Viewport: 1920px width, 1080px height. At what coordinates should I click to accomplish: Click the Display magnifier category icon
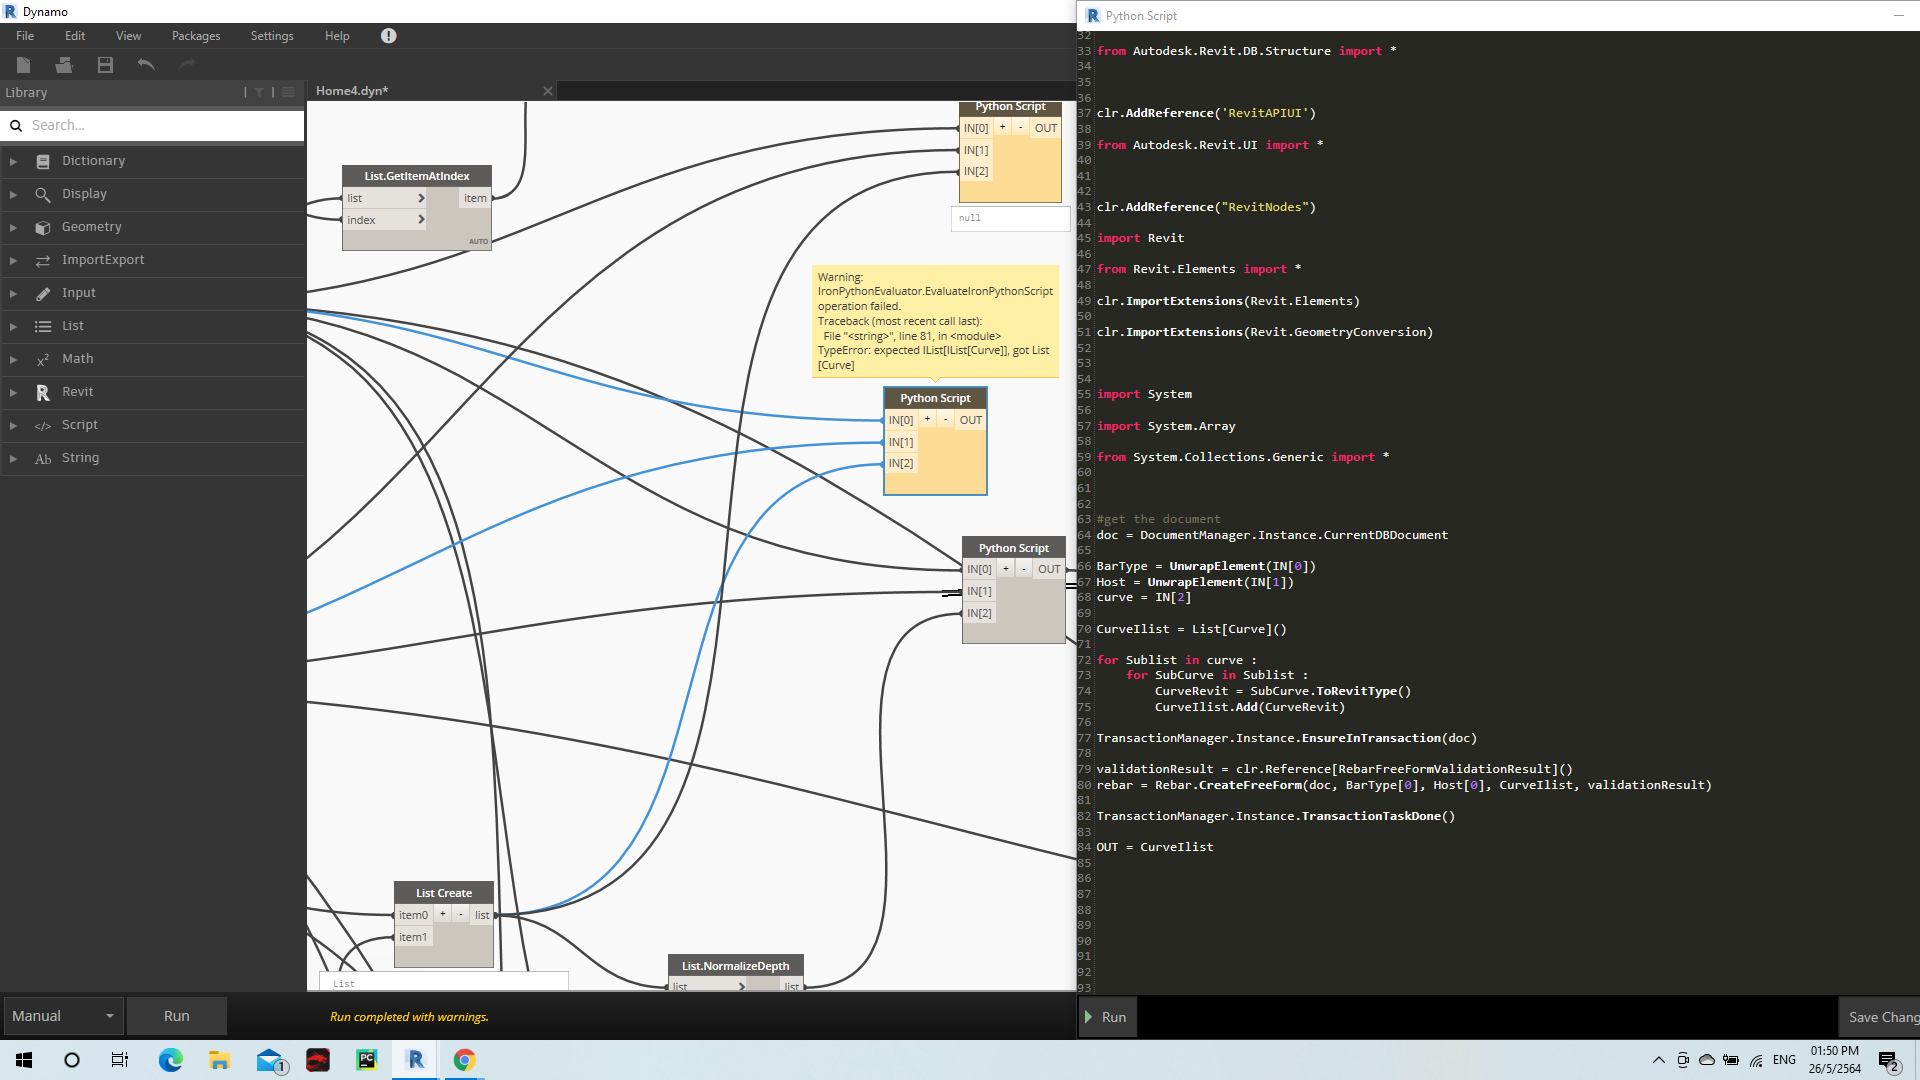coord(43,194)
